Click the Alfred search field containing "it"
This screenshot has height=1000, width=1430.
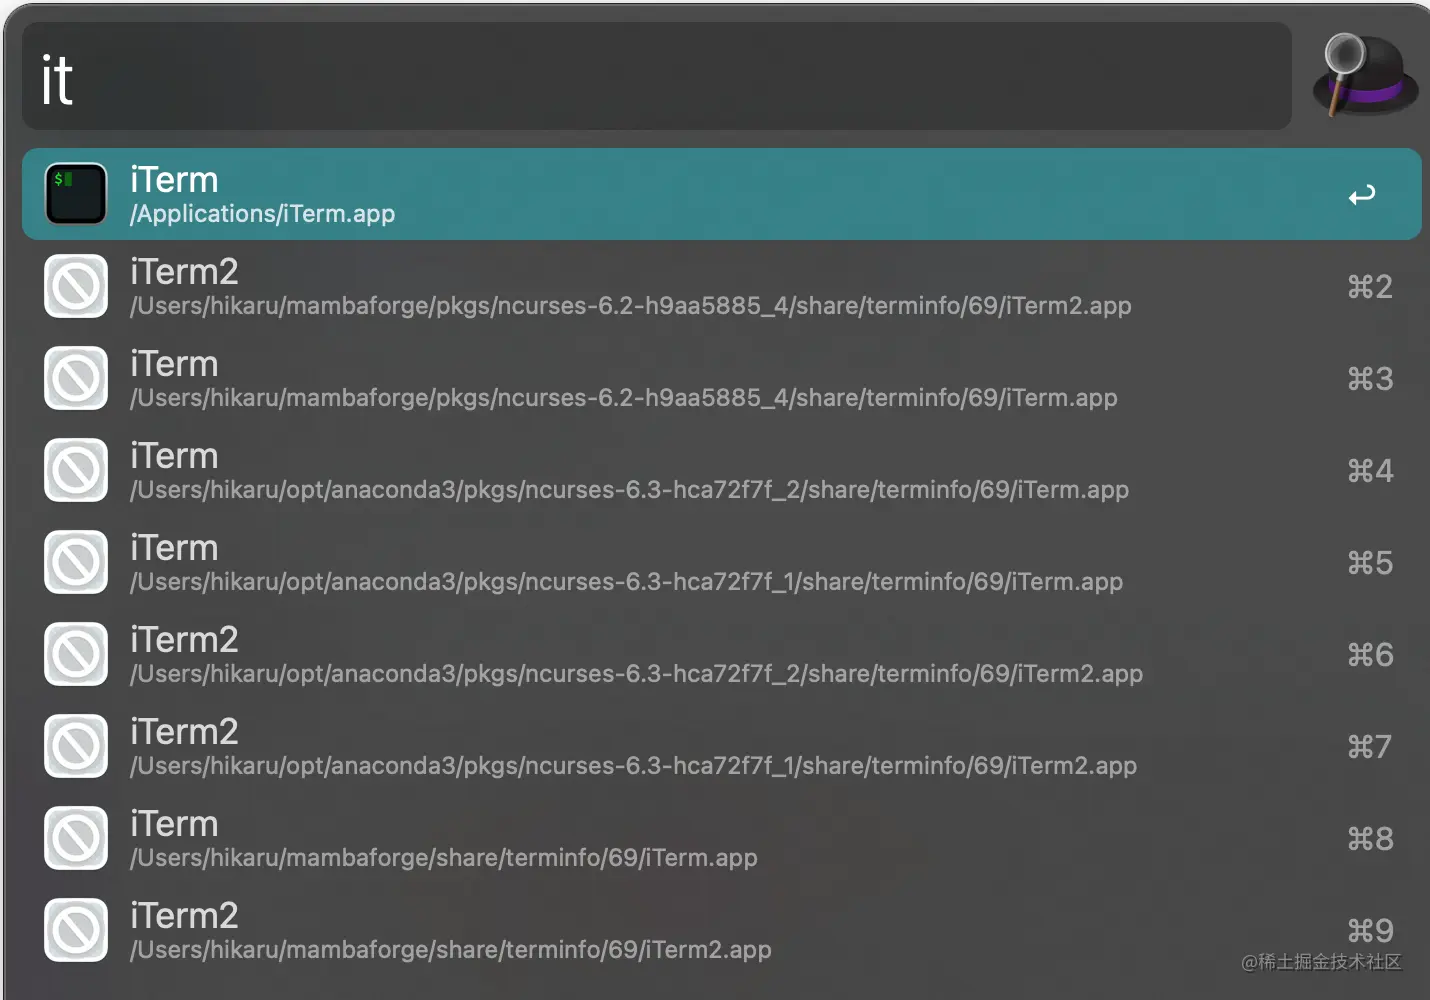657,77
